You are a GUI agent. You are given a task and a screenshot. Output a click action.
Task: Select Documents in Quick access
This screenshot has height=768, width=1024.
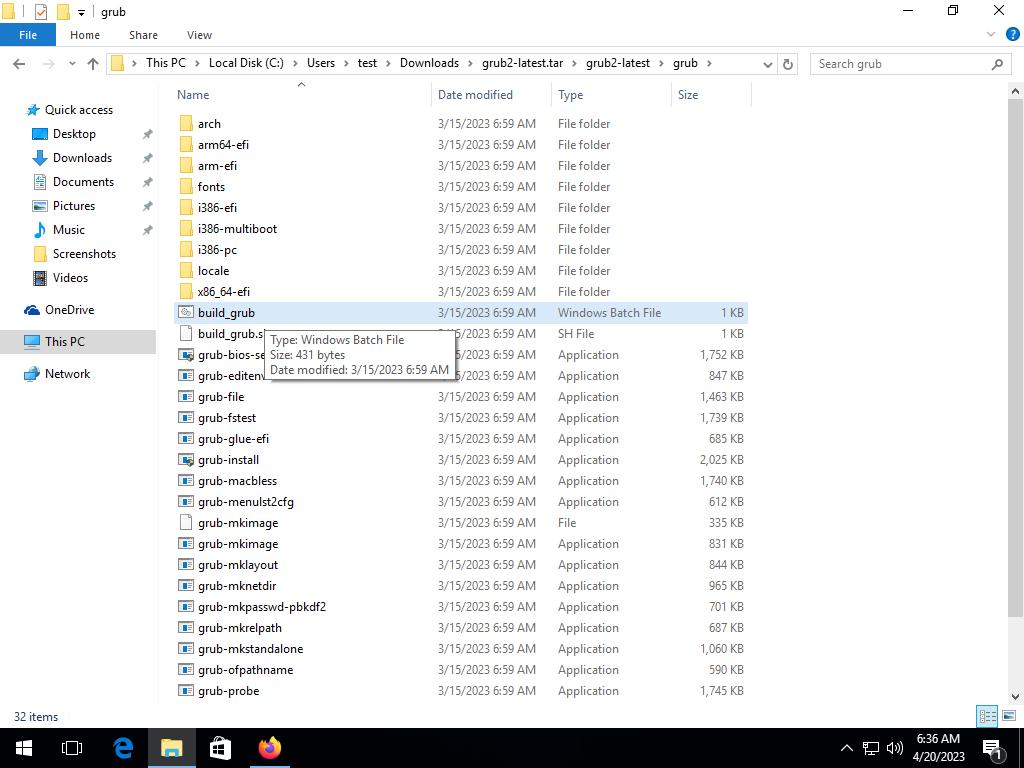tap(83, 182)
